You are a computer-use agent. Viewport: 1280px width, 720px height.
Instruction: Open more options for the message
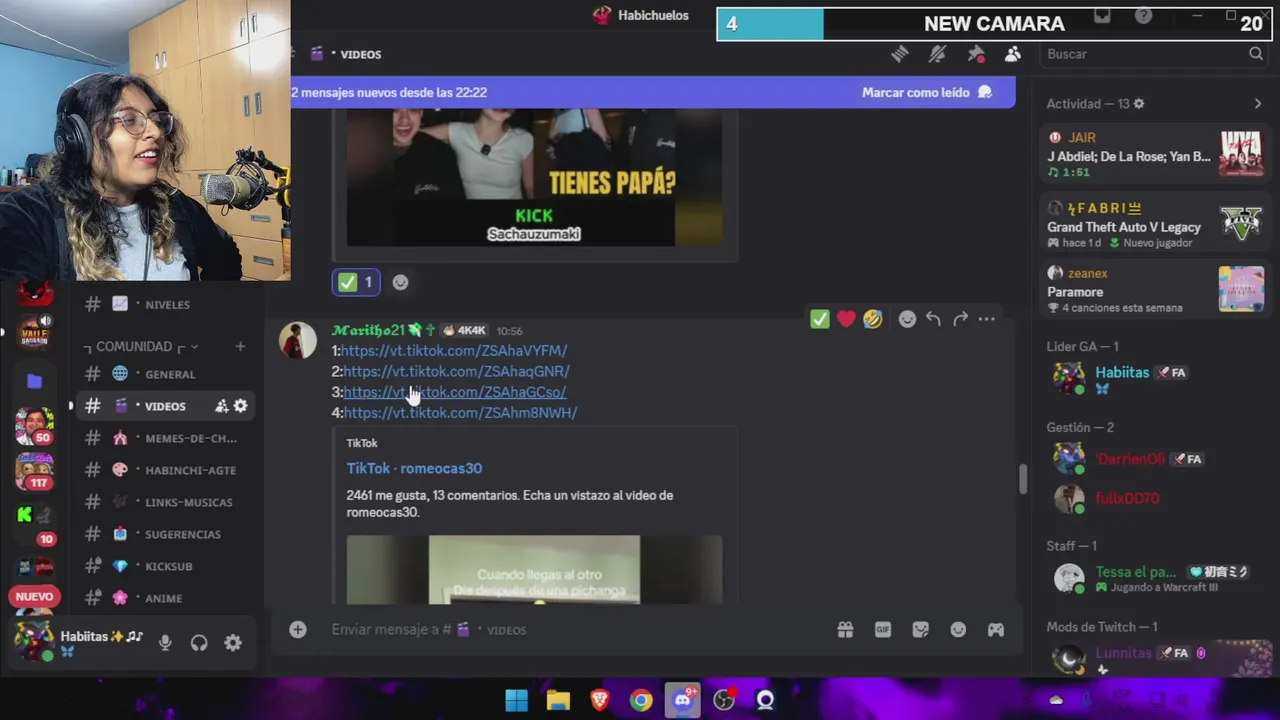[987, 319]
